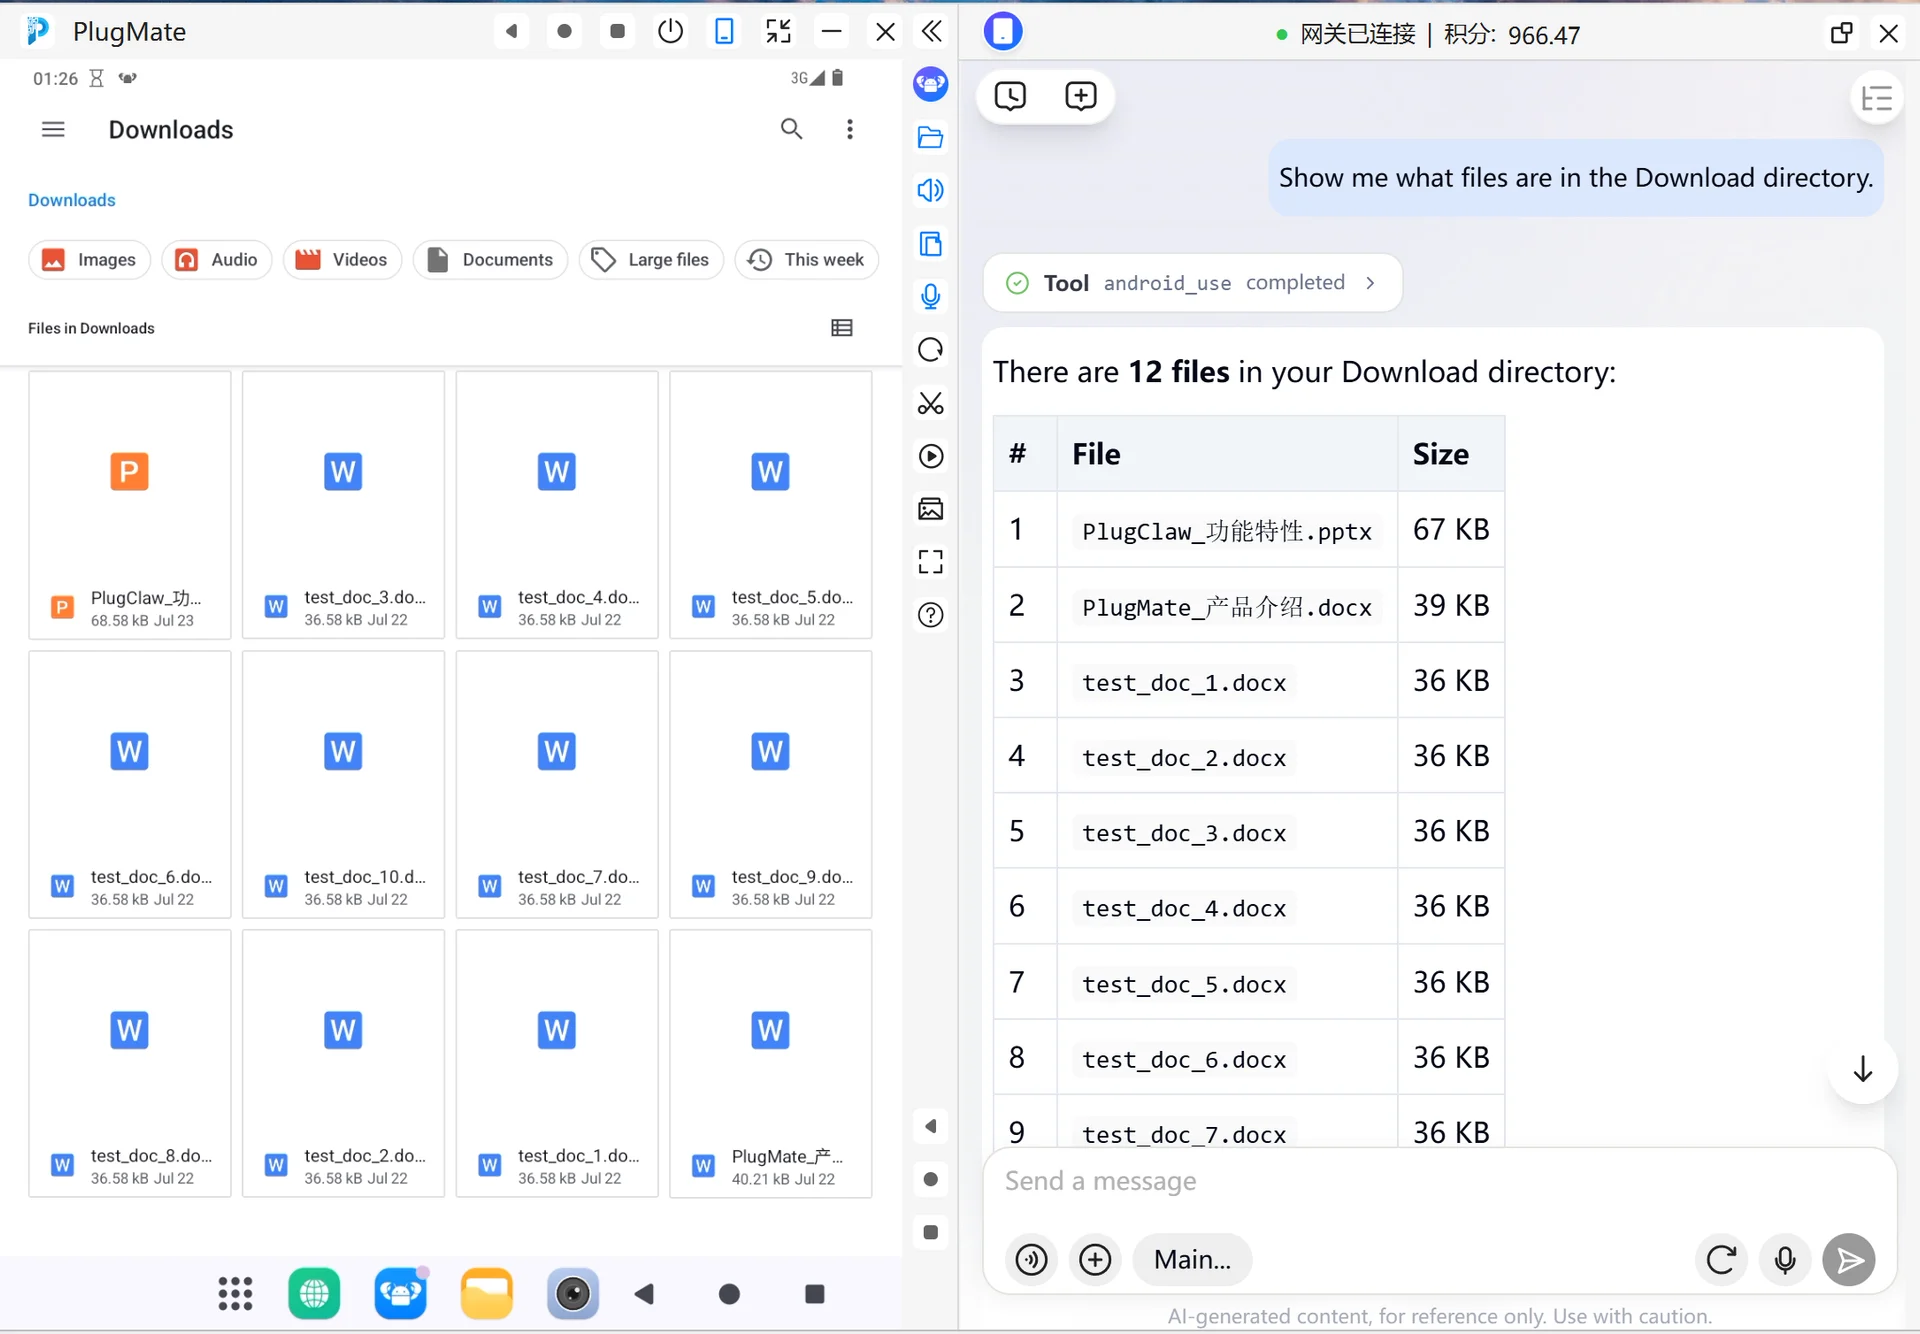
Task: Tap Android home button in bottom navigation bar
Action: tap(730, 1294)
